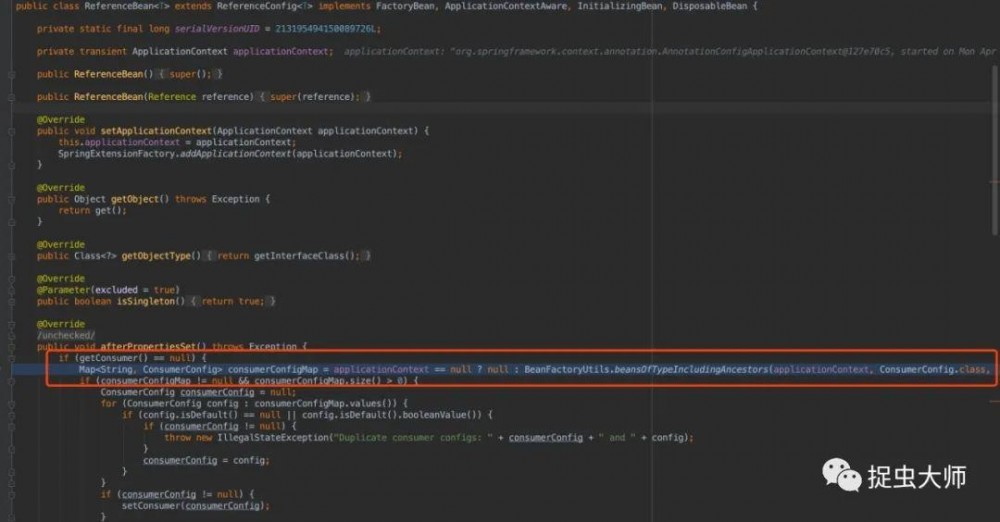
Task: Click ConsumerConfig.class argument
Action: [932, 369]
